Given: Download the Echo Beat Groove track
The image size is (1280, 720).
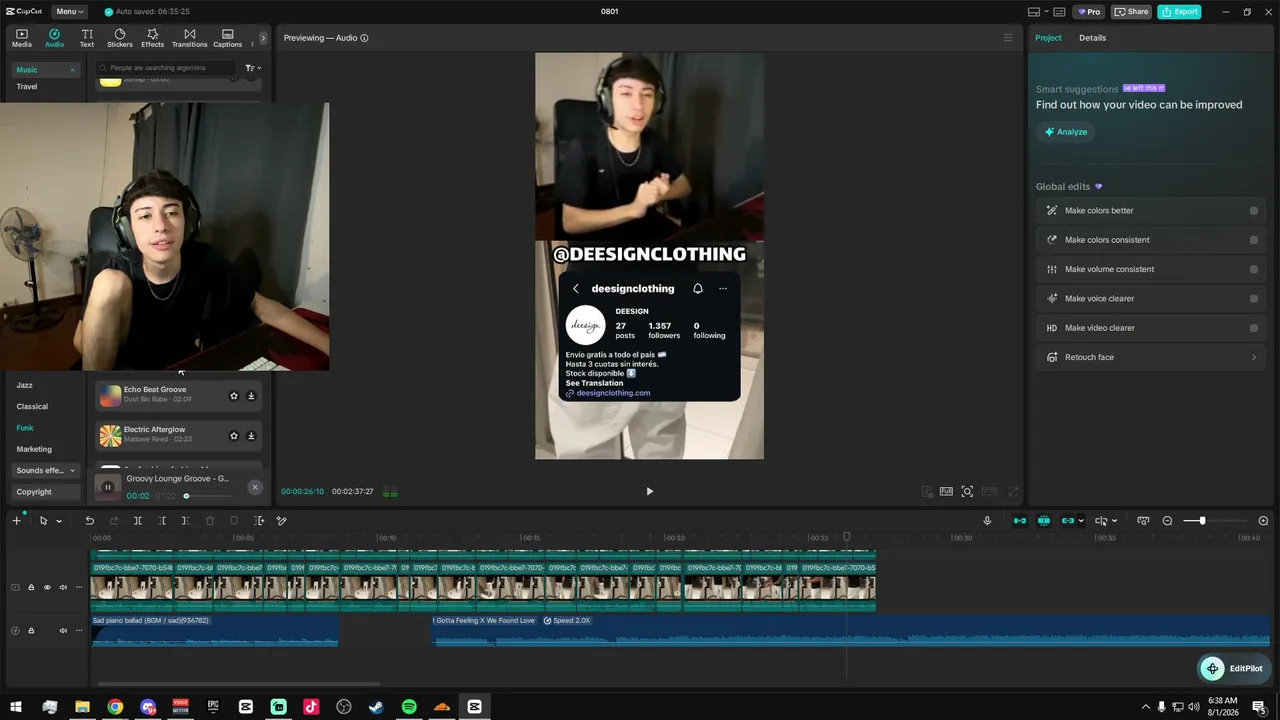Looking at the screenshot, I should 251,395.
